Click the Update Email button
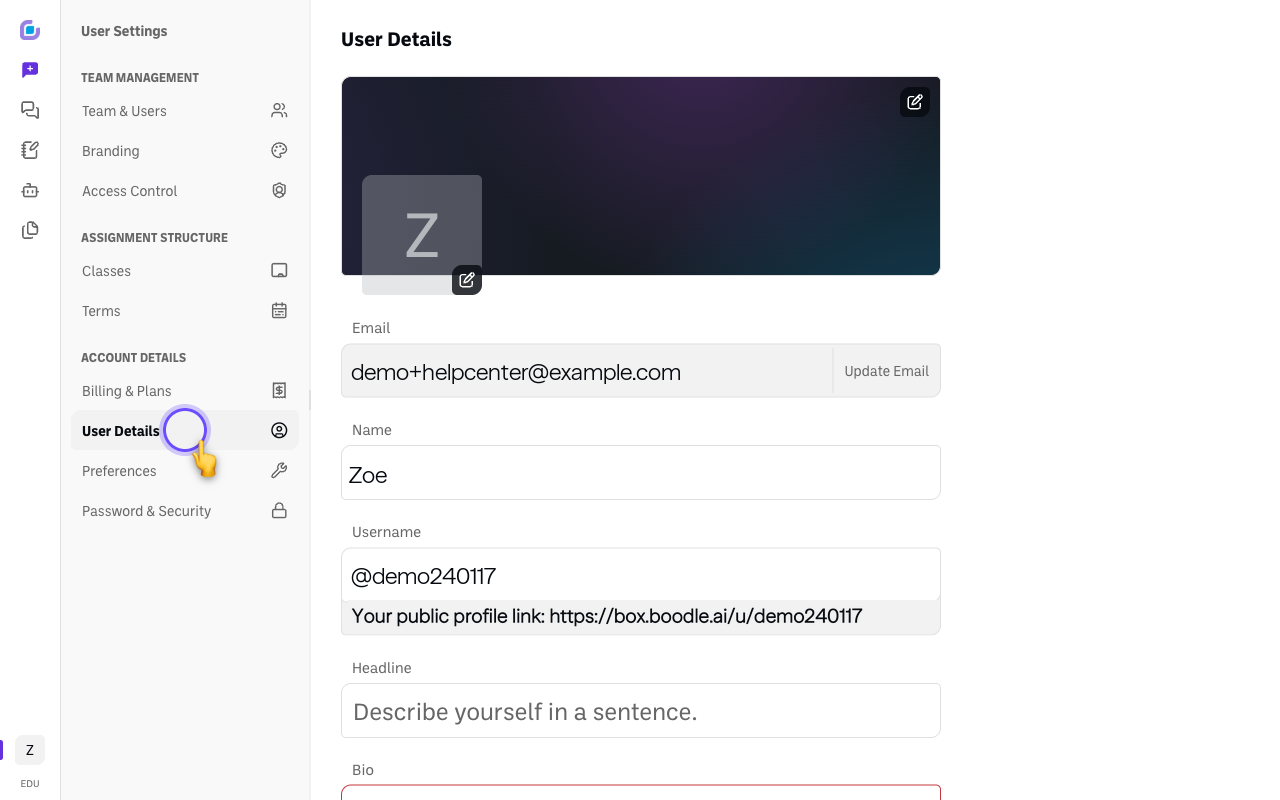This screenshot has width=1280, height=800. click(x=886, y=371)
